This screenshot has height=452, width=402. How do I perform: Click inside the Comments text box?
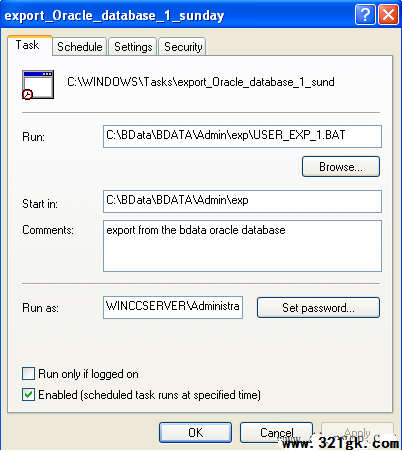[x=242, y=246]
